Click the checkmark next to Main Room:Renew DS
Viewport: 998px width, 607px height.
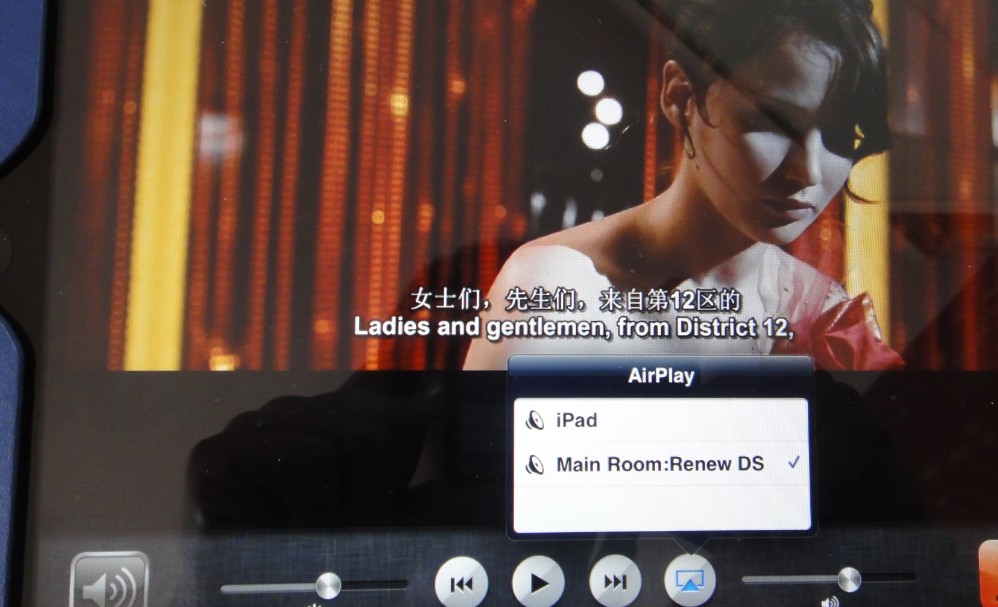point(794,463)
